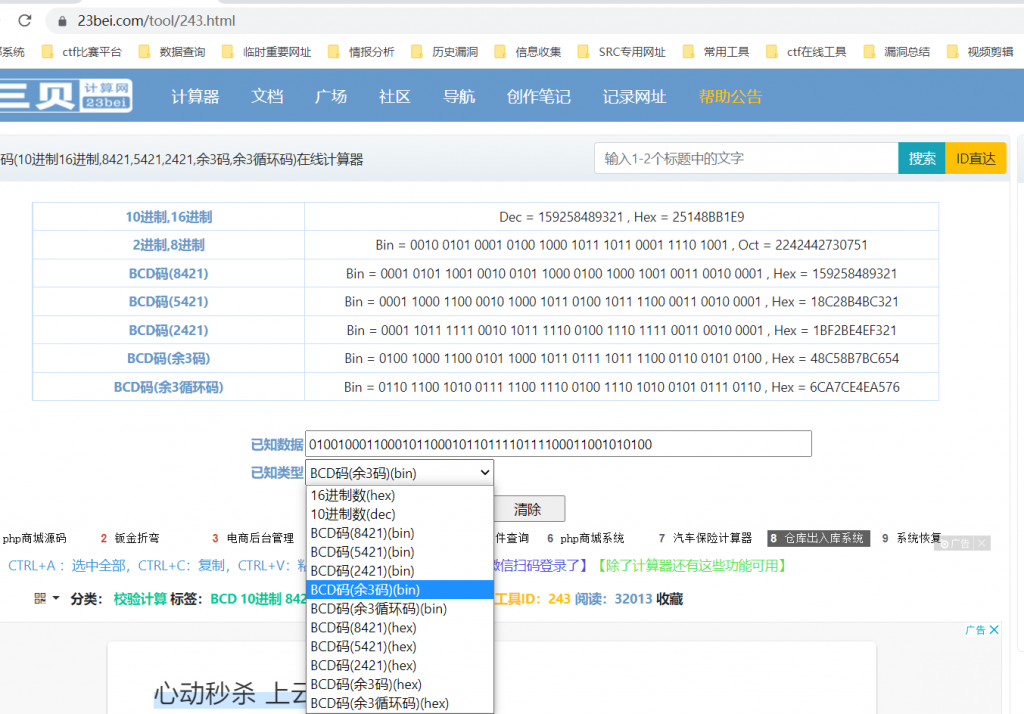Select BCD码(8421)(bin) option
The image size is (1024, 714).
[400, 533]
